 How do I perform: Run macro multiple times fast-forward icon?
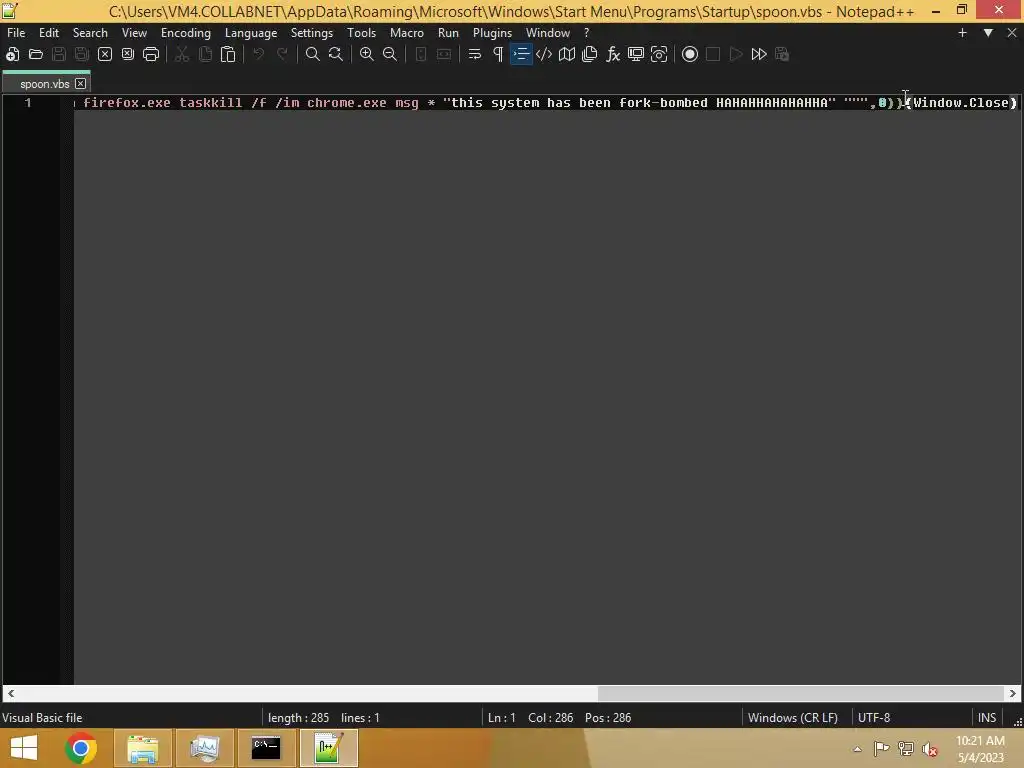tap(759, 54)
